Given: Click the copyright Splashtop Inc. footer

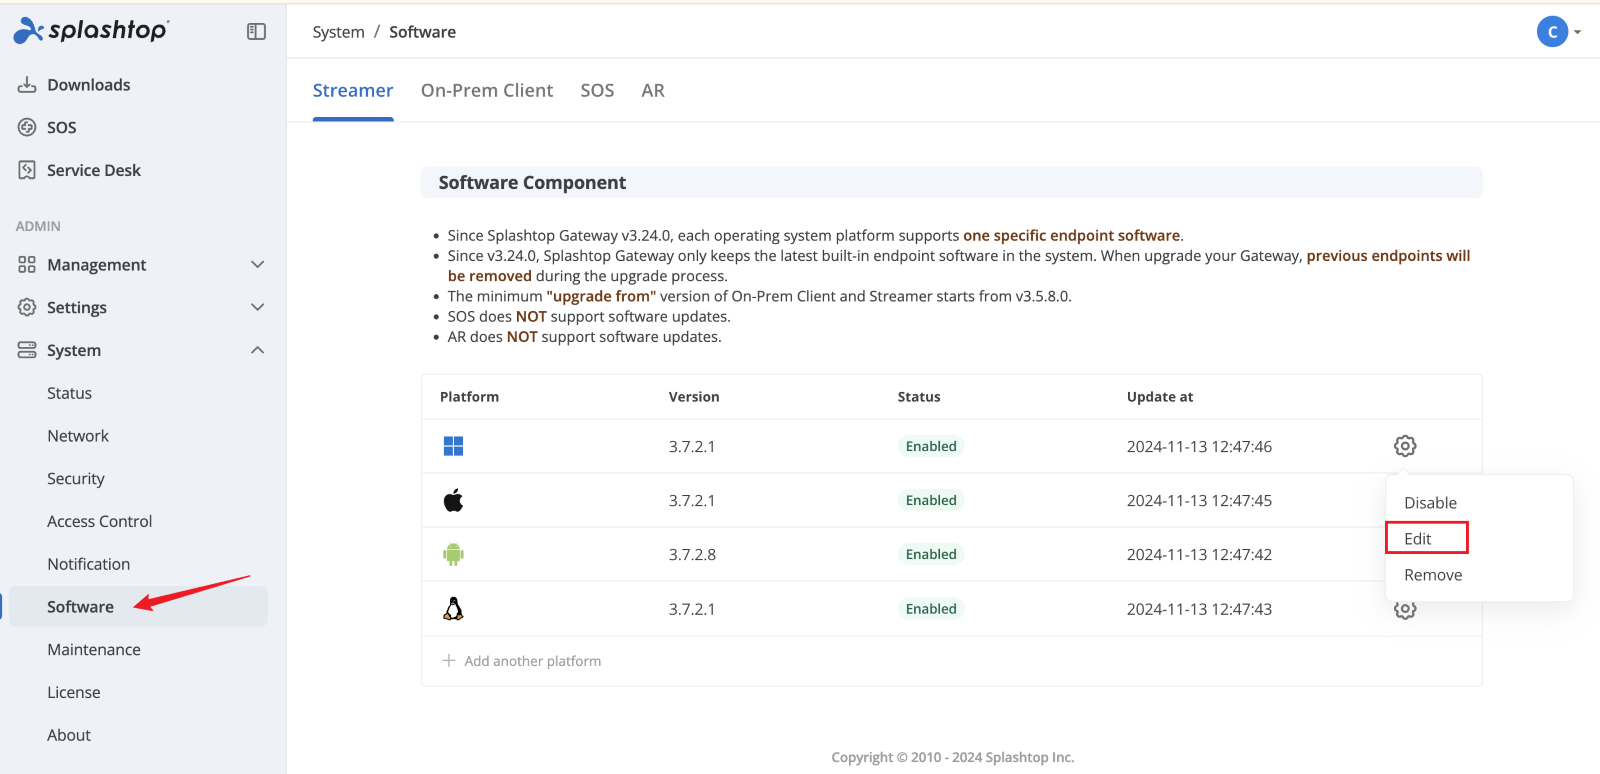Looking at the screenshot, I should point(953,757).
